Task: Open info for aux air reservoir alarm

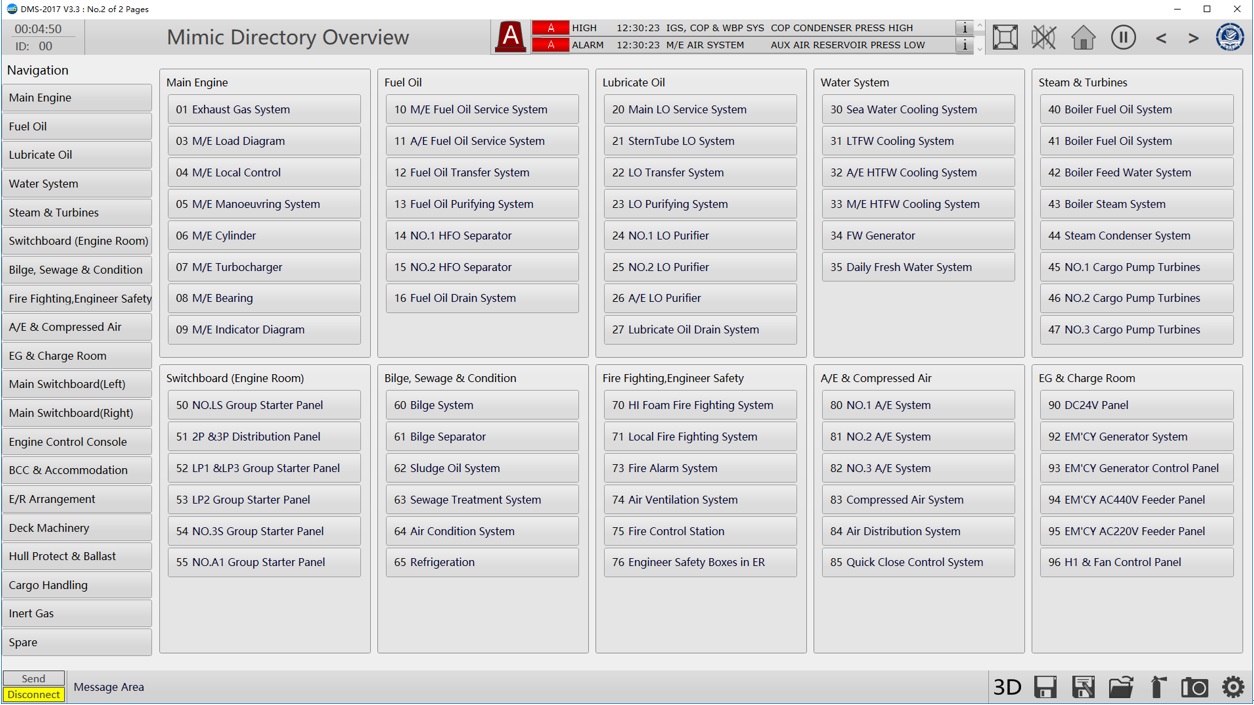Action: [964, 45]
